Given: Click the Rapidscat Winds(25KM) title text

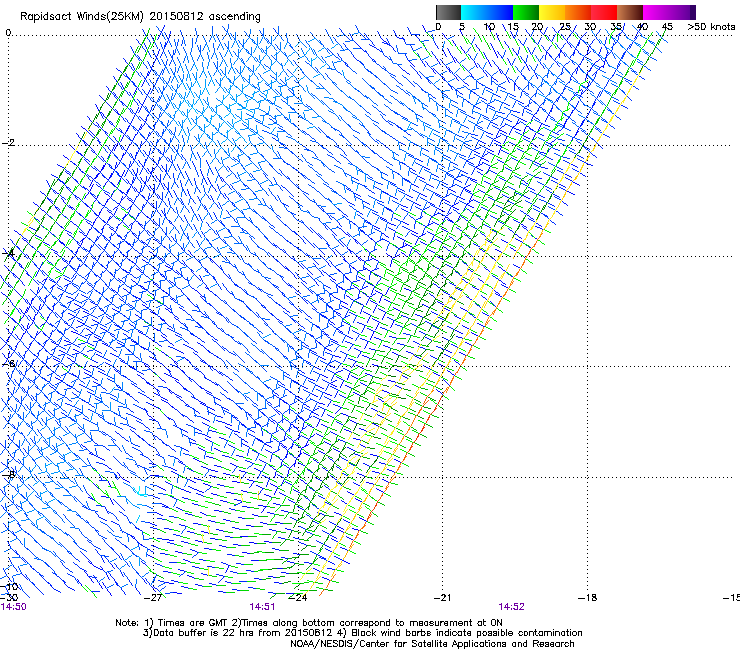Looking at the screenshot, I should pyautogui.click(x=82, y=17).
